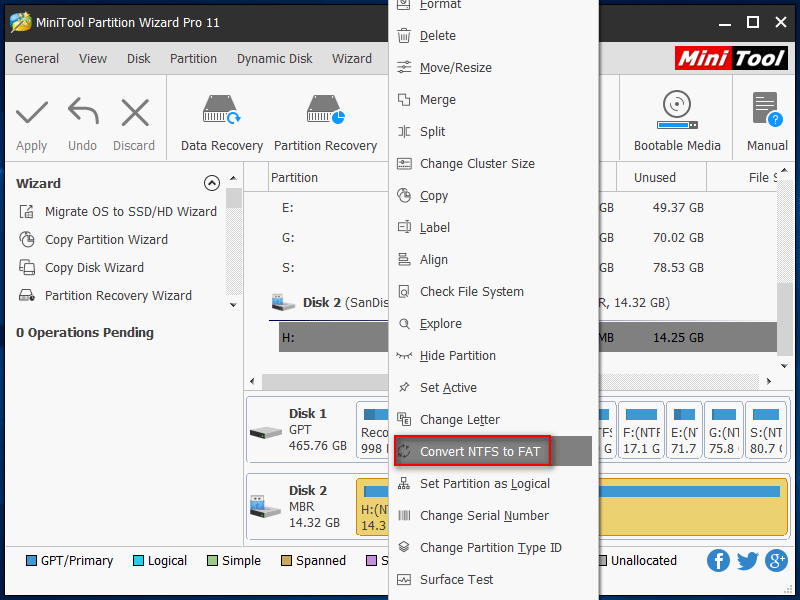Select S: partition block in Disk 1 map
Screen dimensions: 800x600
coord(765,430)
